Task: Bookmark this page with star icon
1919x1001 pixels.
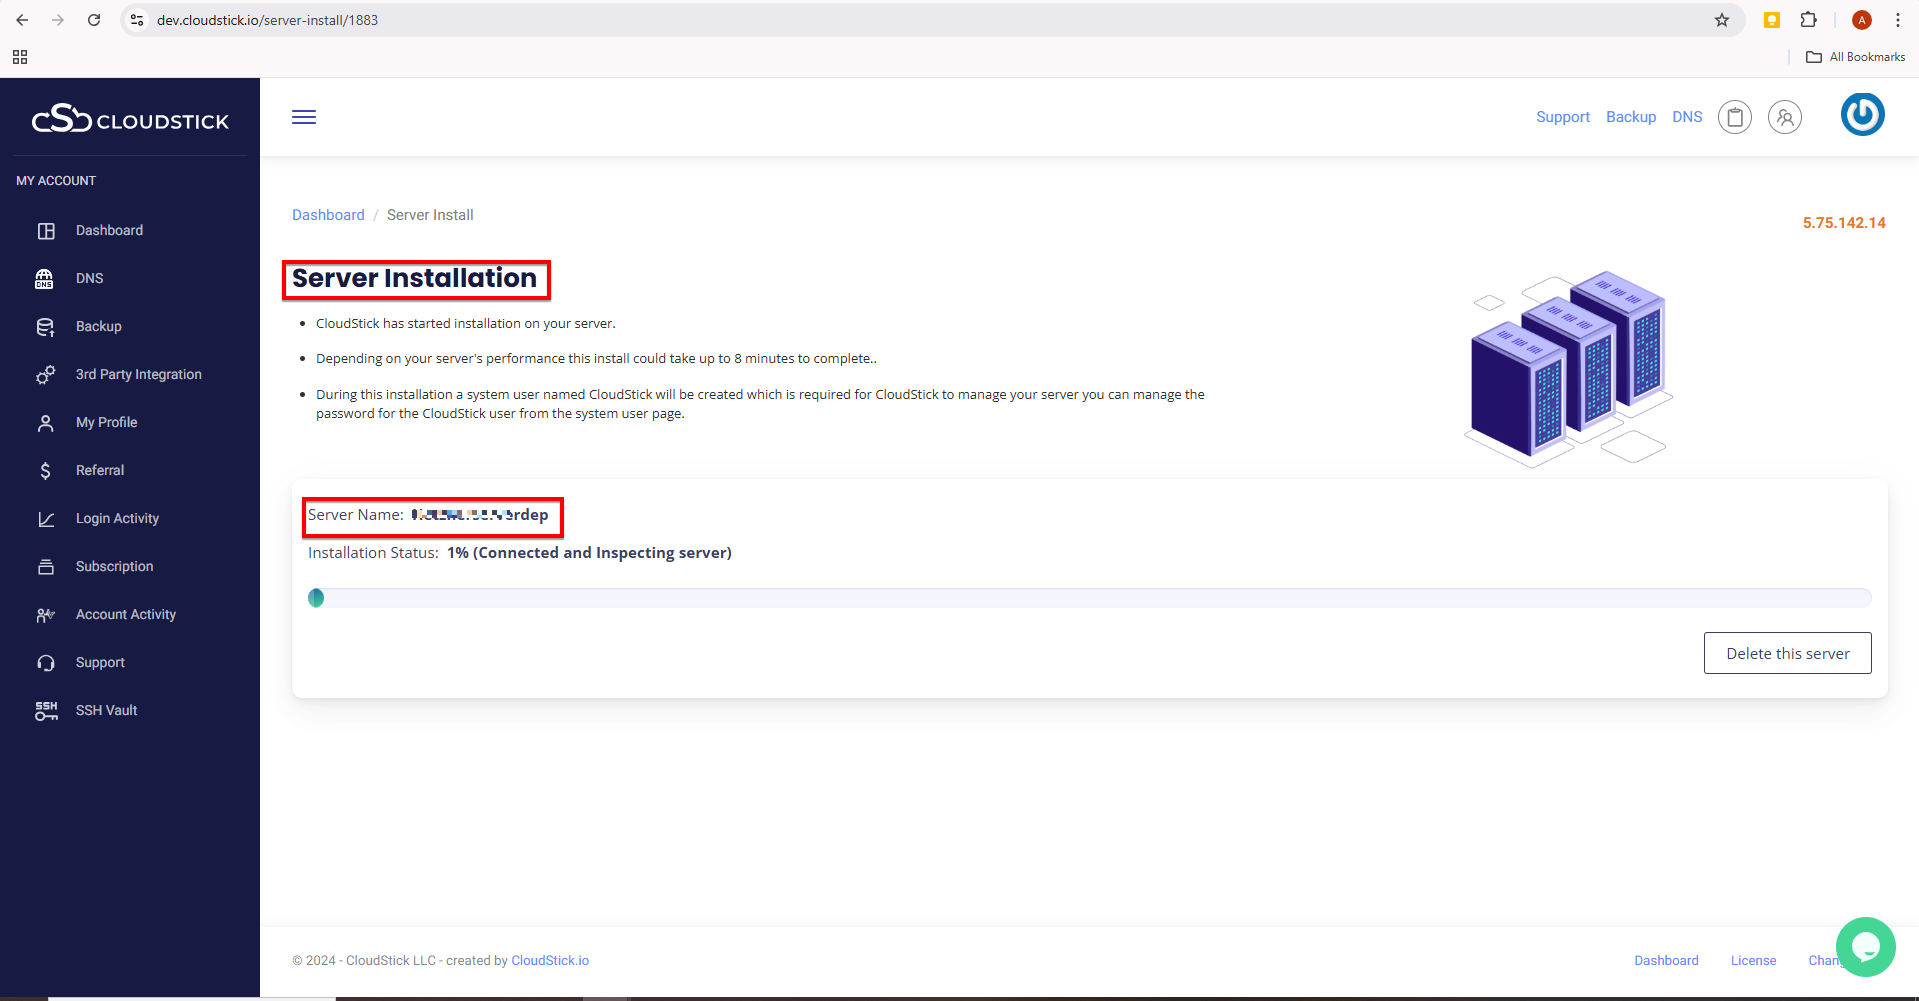Action: tap(1722, 20)
